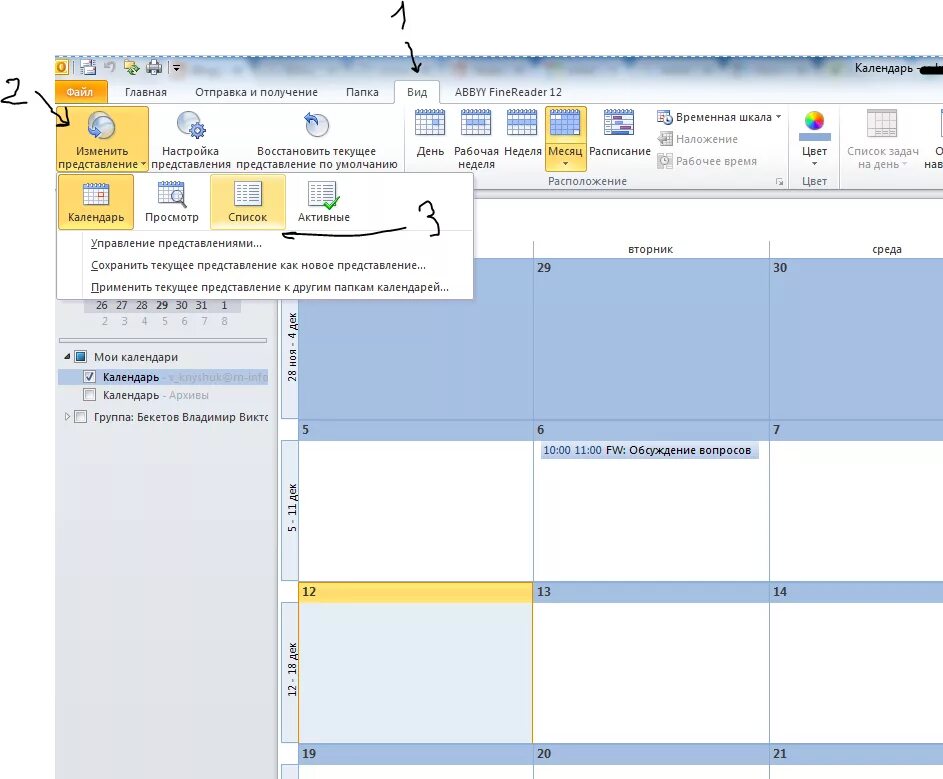Open the ABBYY FineReader 12 tab
Screen dimensions: 943x779
pos(508,92)
